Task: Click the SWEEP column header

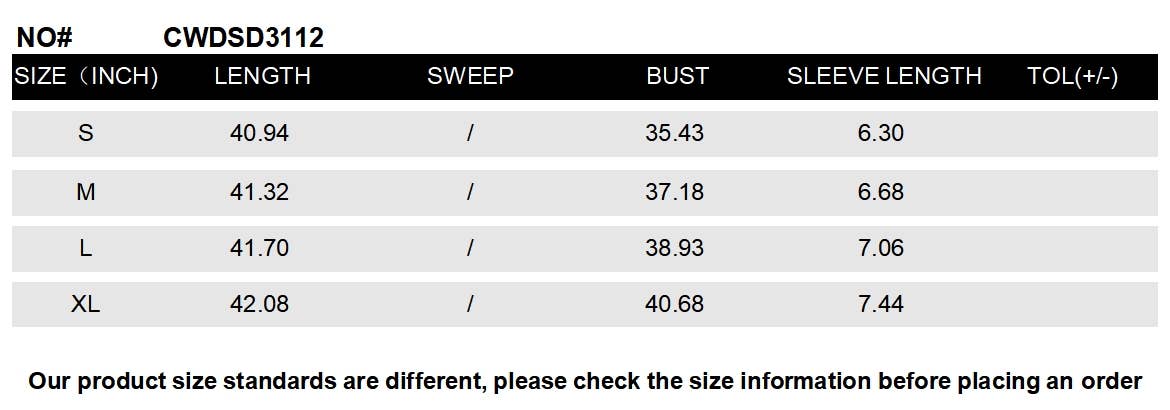Action: coord(470,76)
